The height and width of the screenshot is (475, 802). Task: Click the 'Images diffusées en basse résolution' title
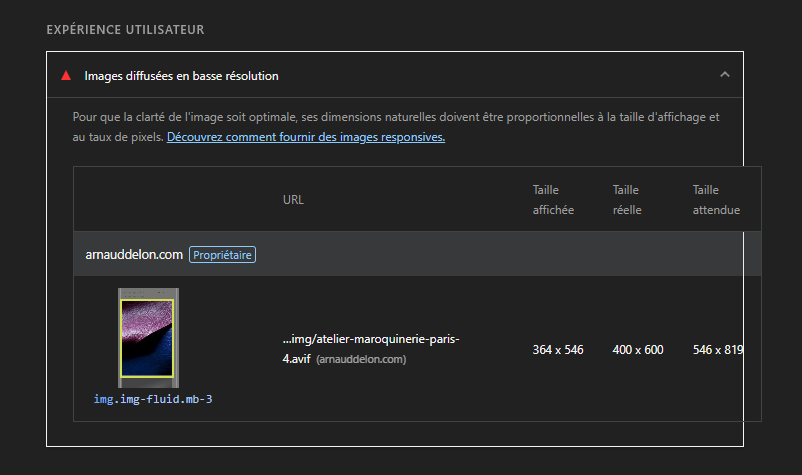point(181,75)
